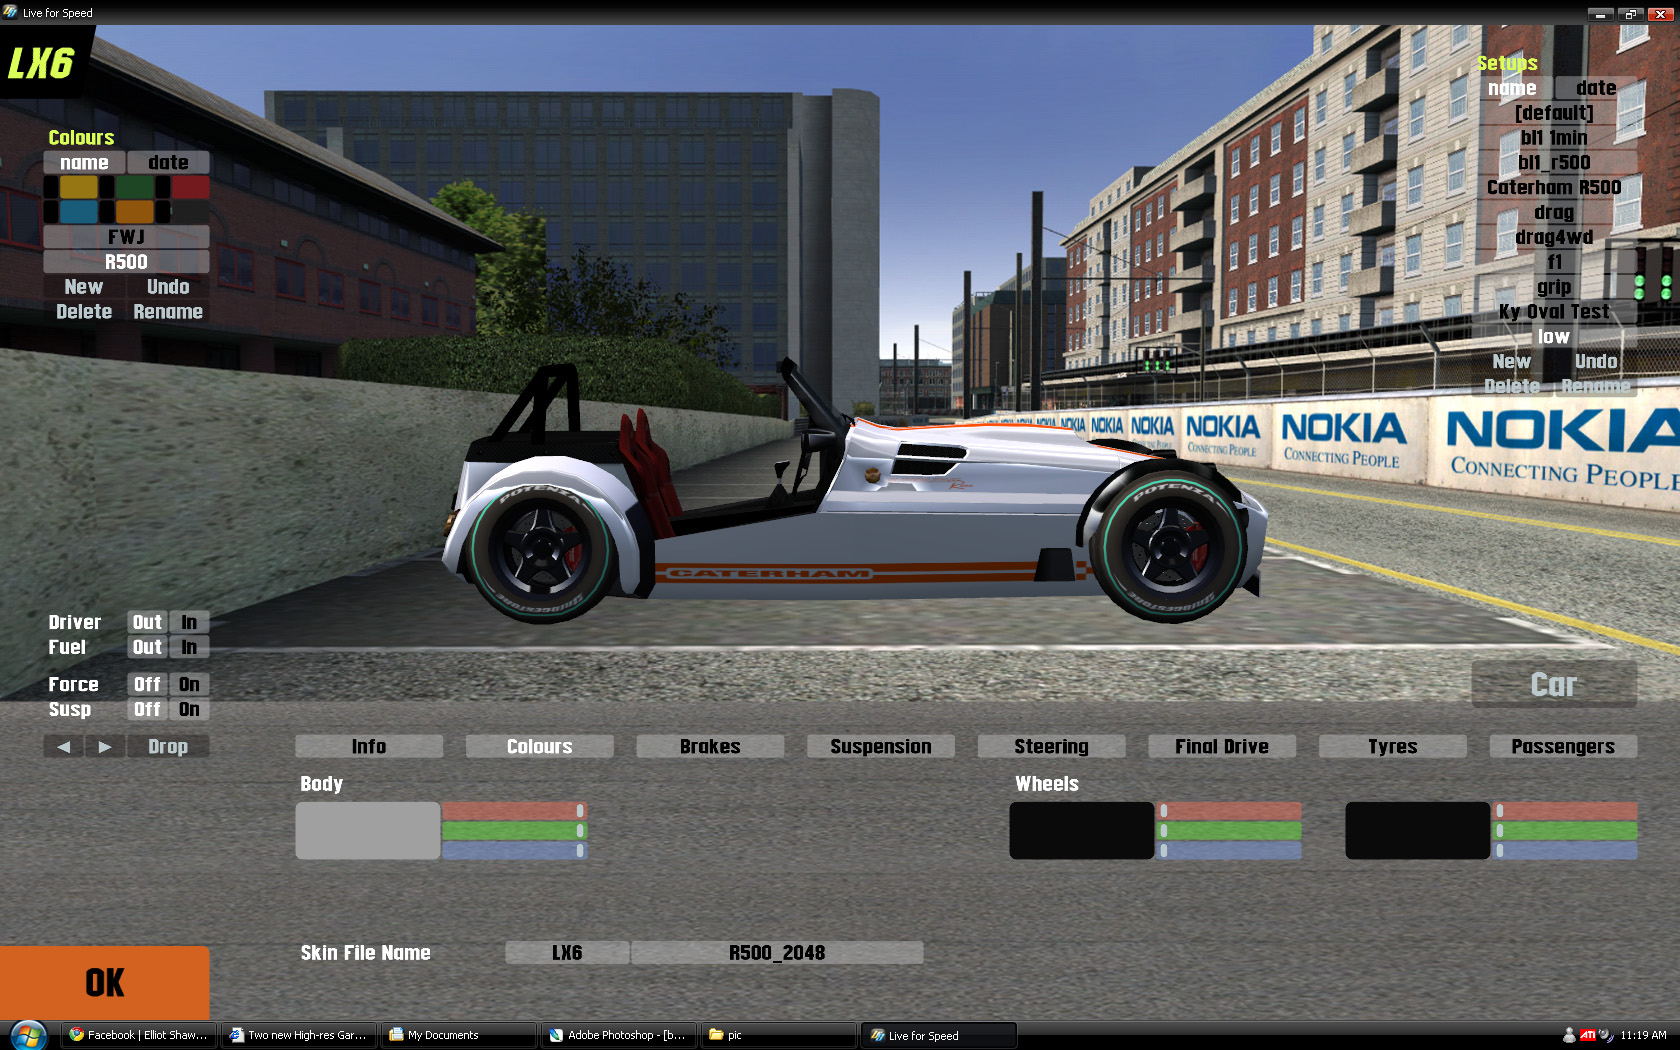Select the Caterham R500 setup
This screenshot has width=1680, height=1050.
(1554, 187)
